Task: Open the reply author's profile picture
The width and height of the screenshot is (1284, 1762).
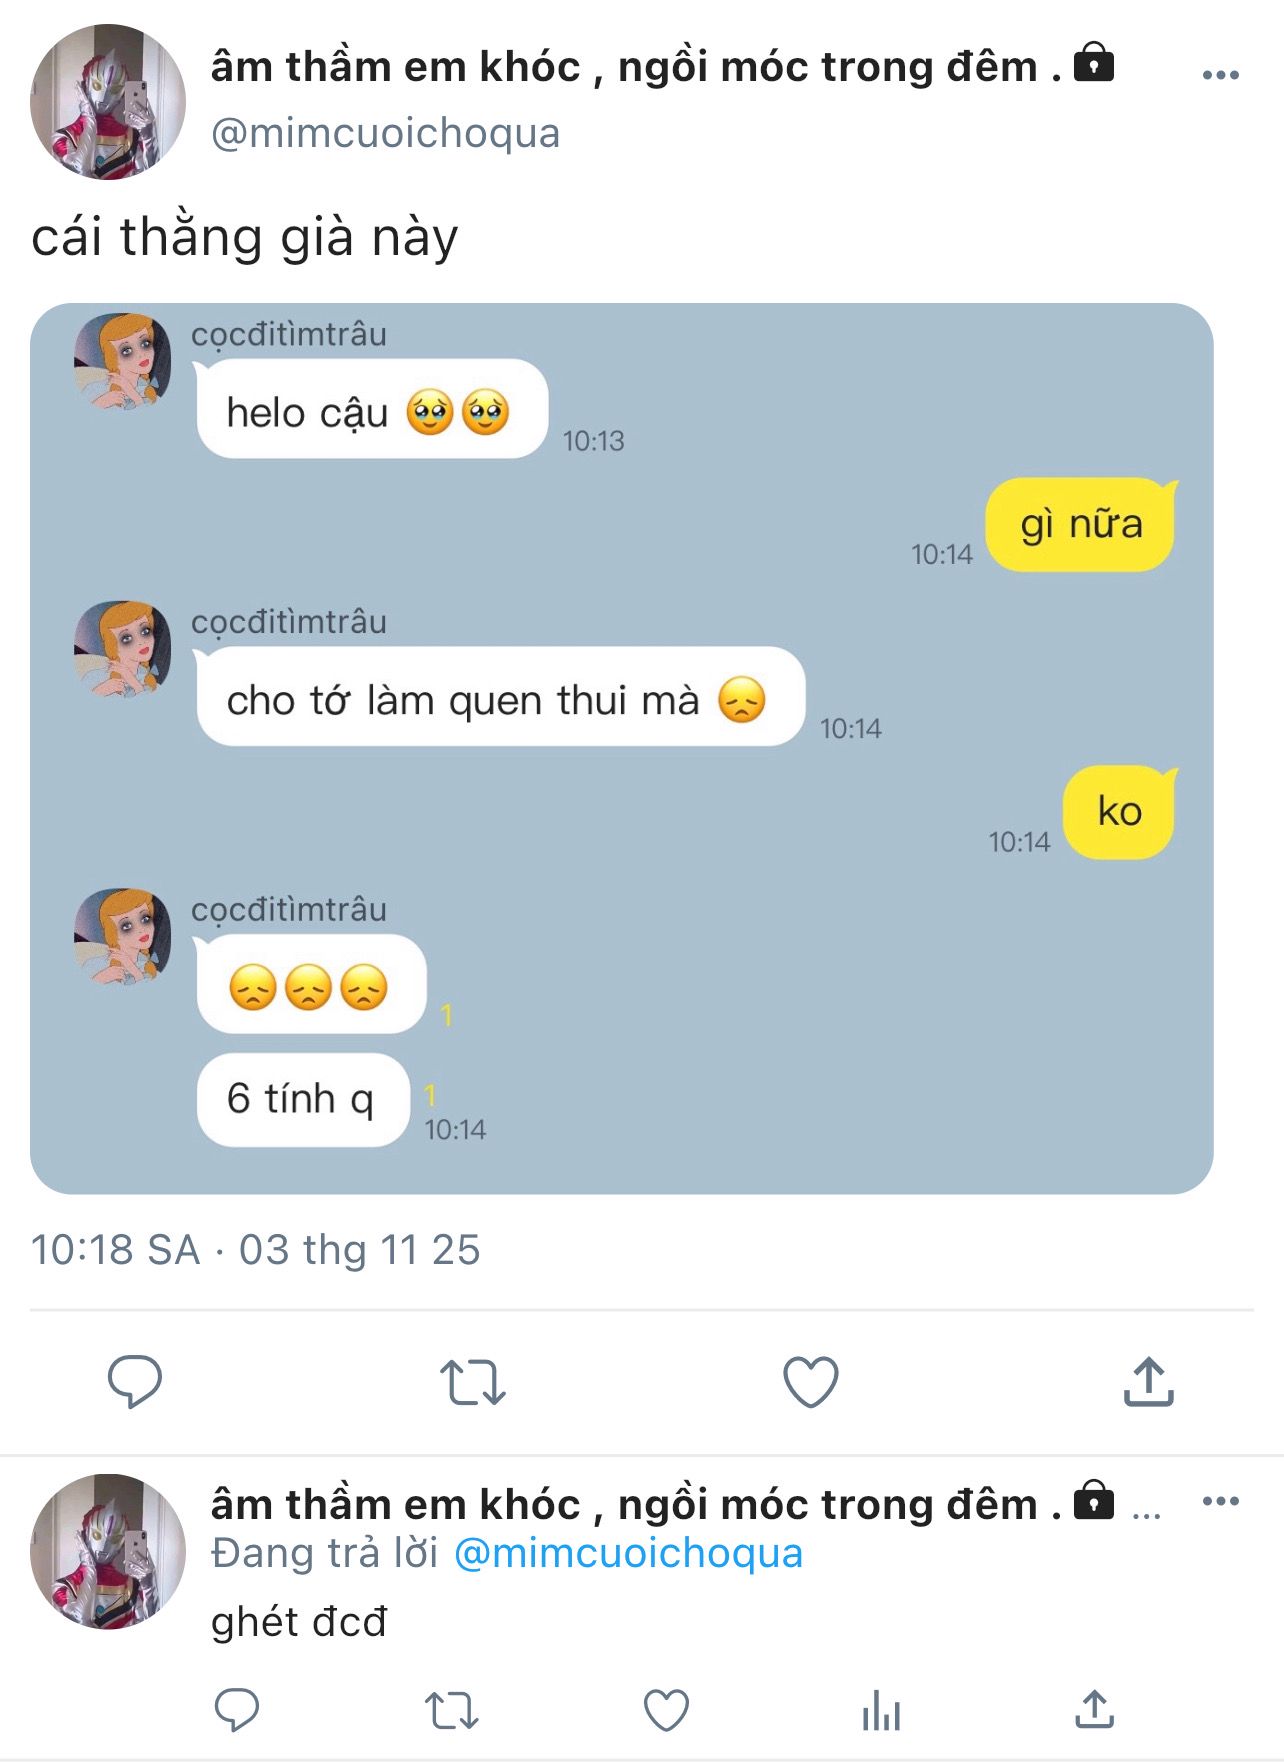Action: click(x=108, y=1551)
